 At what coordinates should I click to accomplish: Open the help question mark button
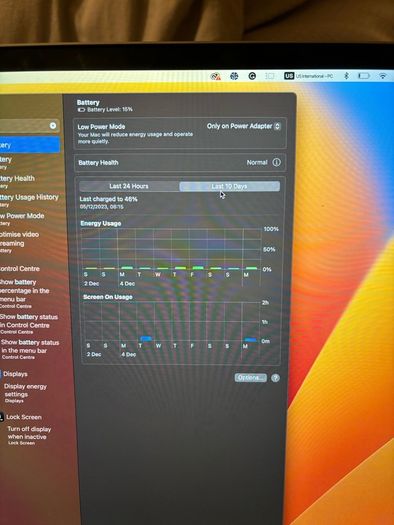(275, 378)
